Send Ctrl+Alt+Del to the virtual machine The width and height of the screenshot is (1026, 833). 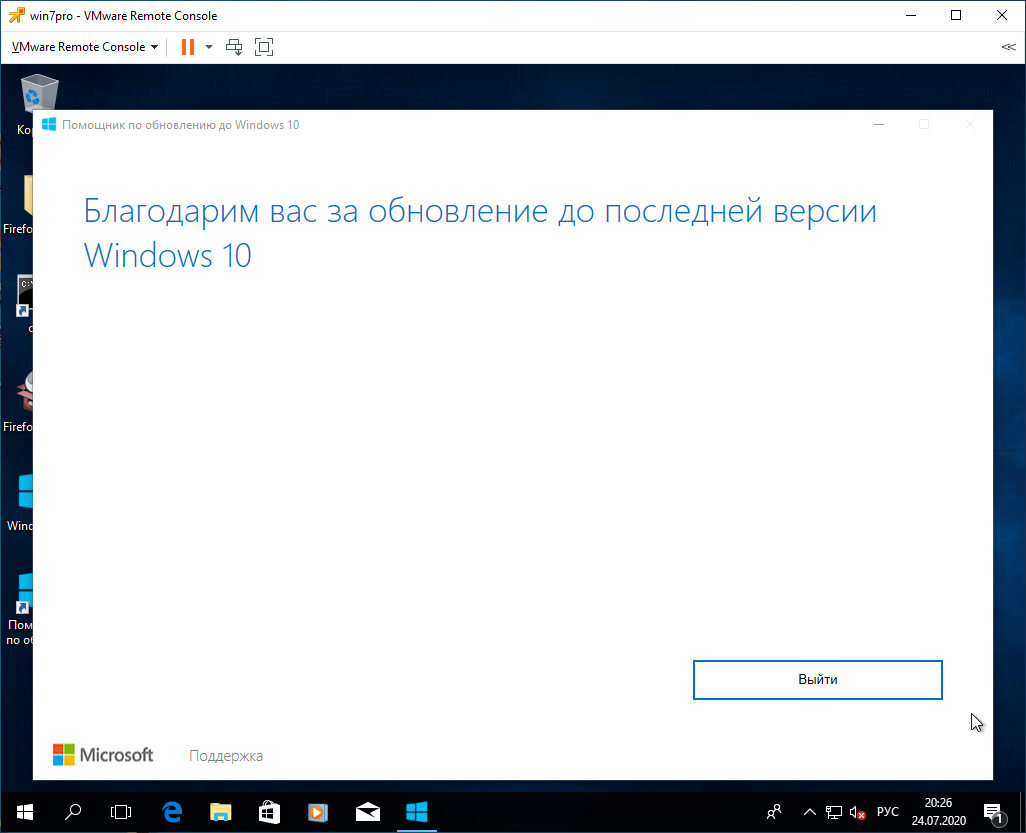tap(234, 46)
